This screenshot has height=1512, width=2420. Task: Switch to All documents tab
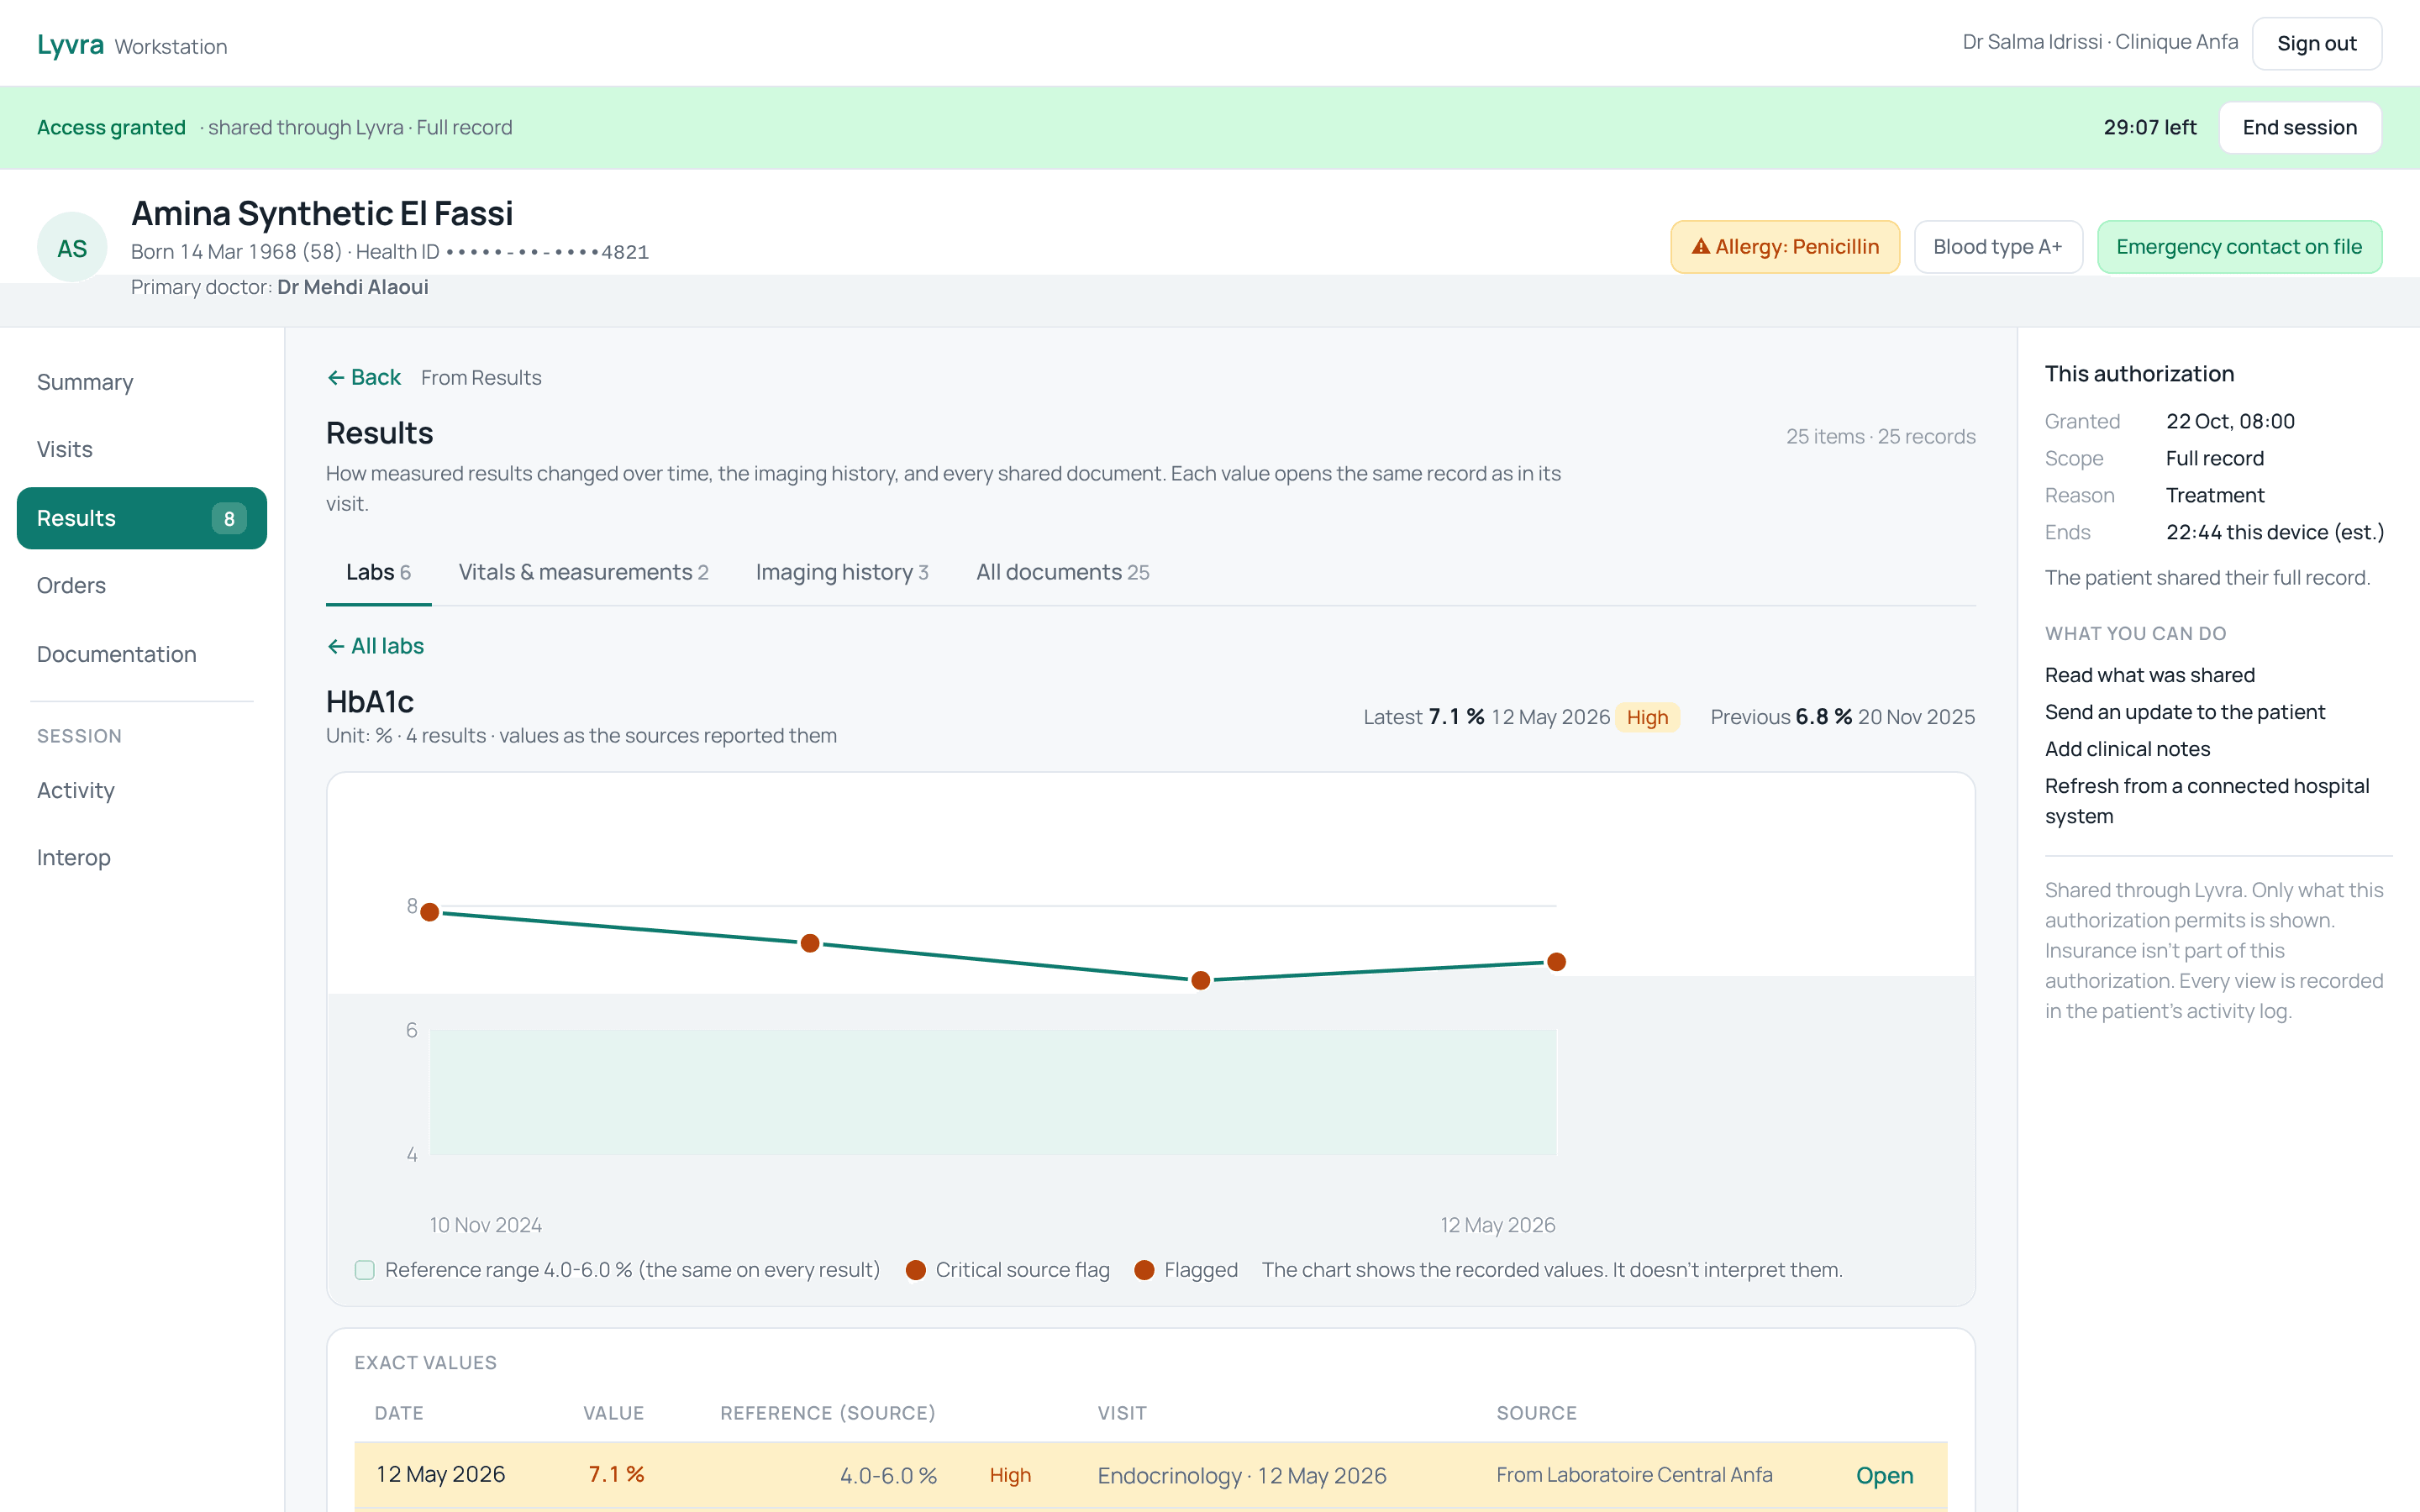click(x=1062, y=572)
